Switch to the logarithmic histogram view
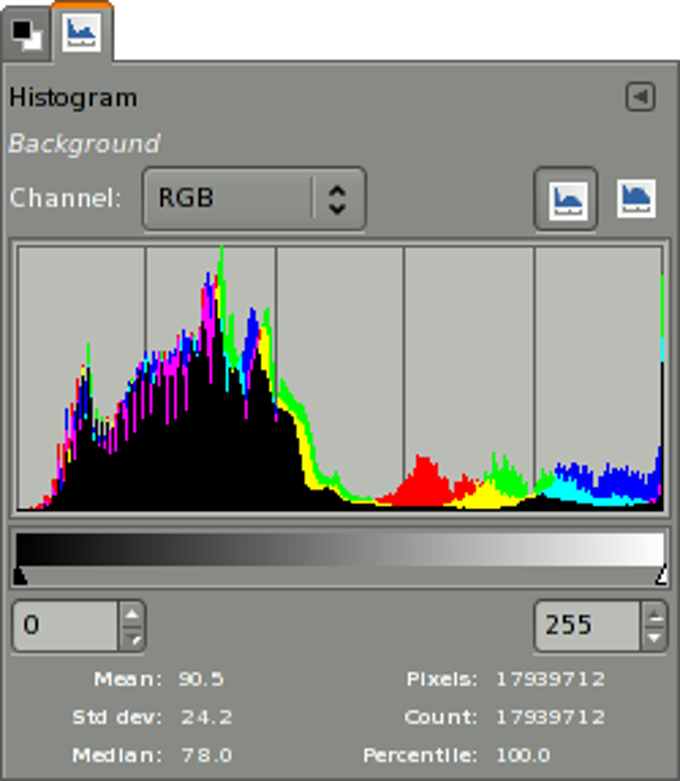Screen dimensions: 680x781 pos(635,198)
